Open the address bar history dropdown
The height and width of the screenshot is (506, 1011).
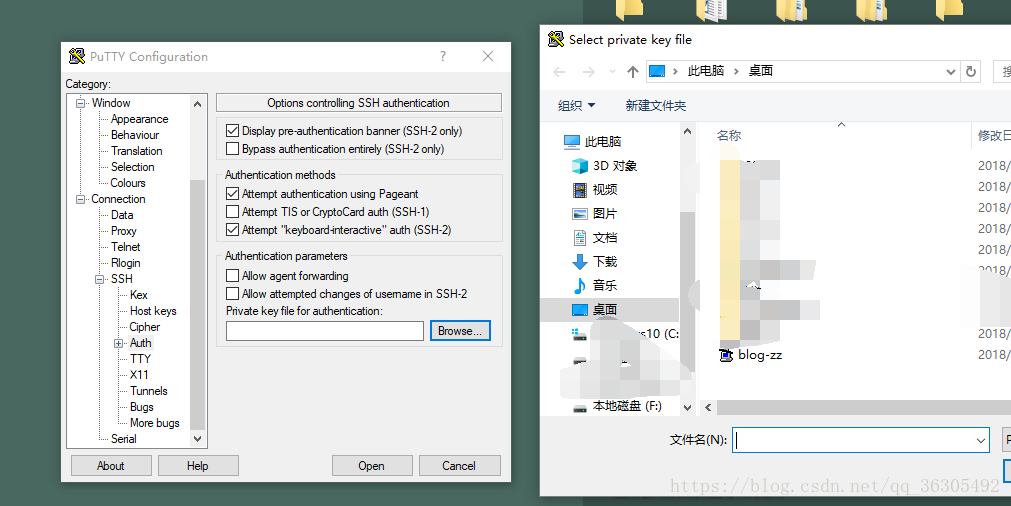coord(950,72)
